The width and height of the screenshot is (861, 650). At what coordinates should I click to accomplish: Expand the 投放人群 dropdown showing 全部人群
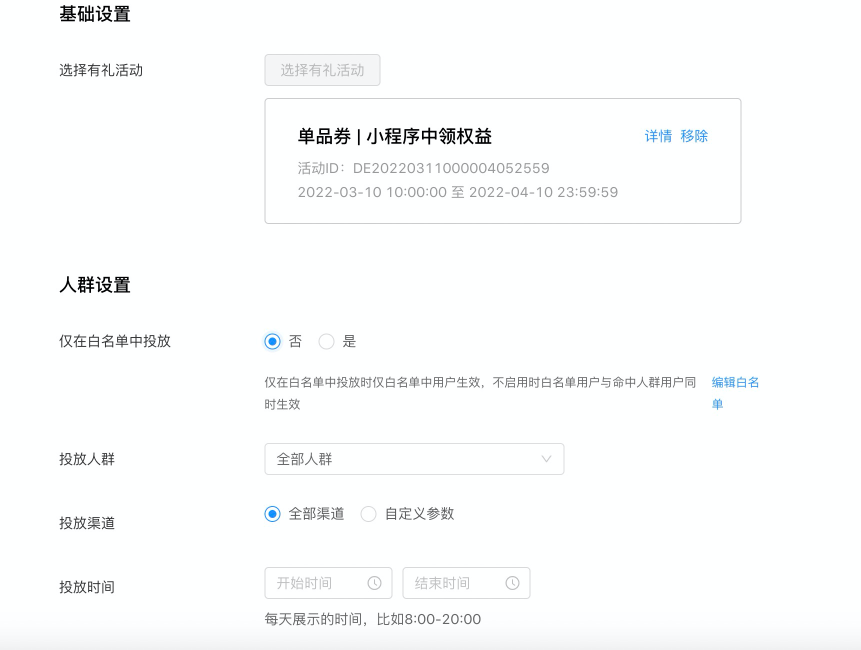(x=414, y=459)
